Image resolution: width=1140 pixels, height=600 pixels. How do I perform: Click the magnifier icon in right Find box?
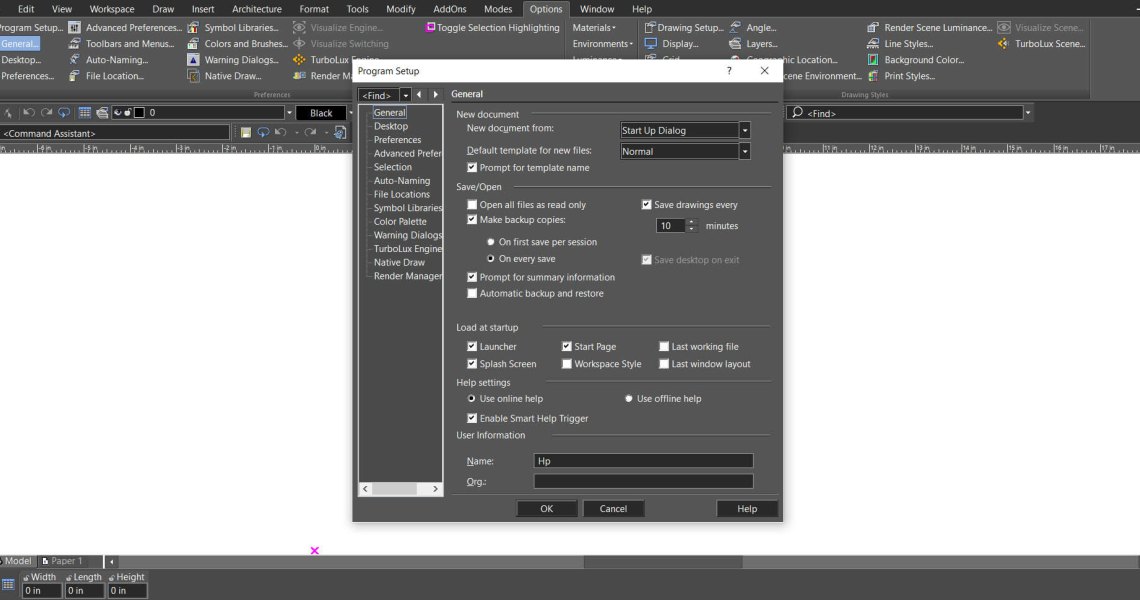click(x=797, y=113)
